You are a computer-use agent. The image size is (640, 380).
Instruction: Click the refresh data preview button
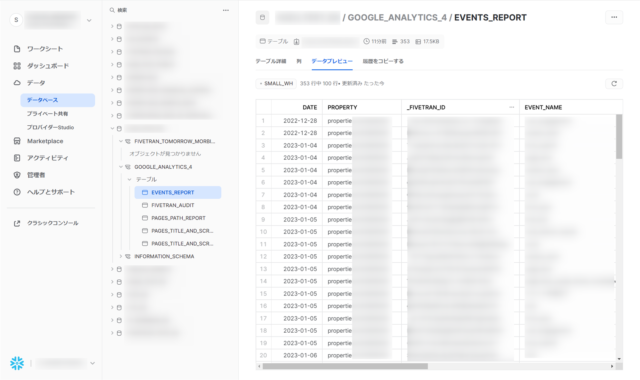(614, 84)
